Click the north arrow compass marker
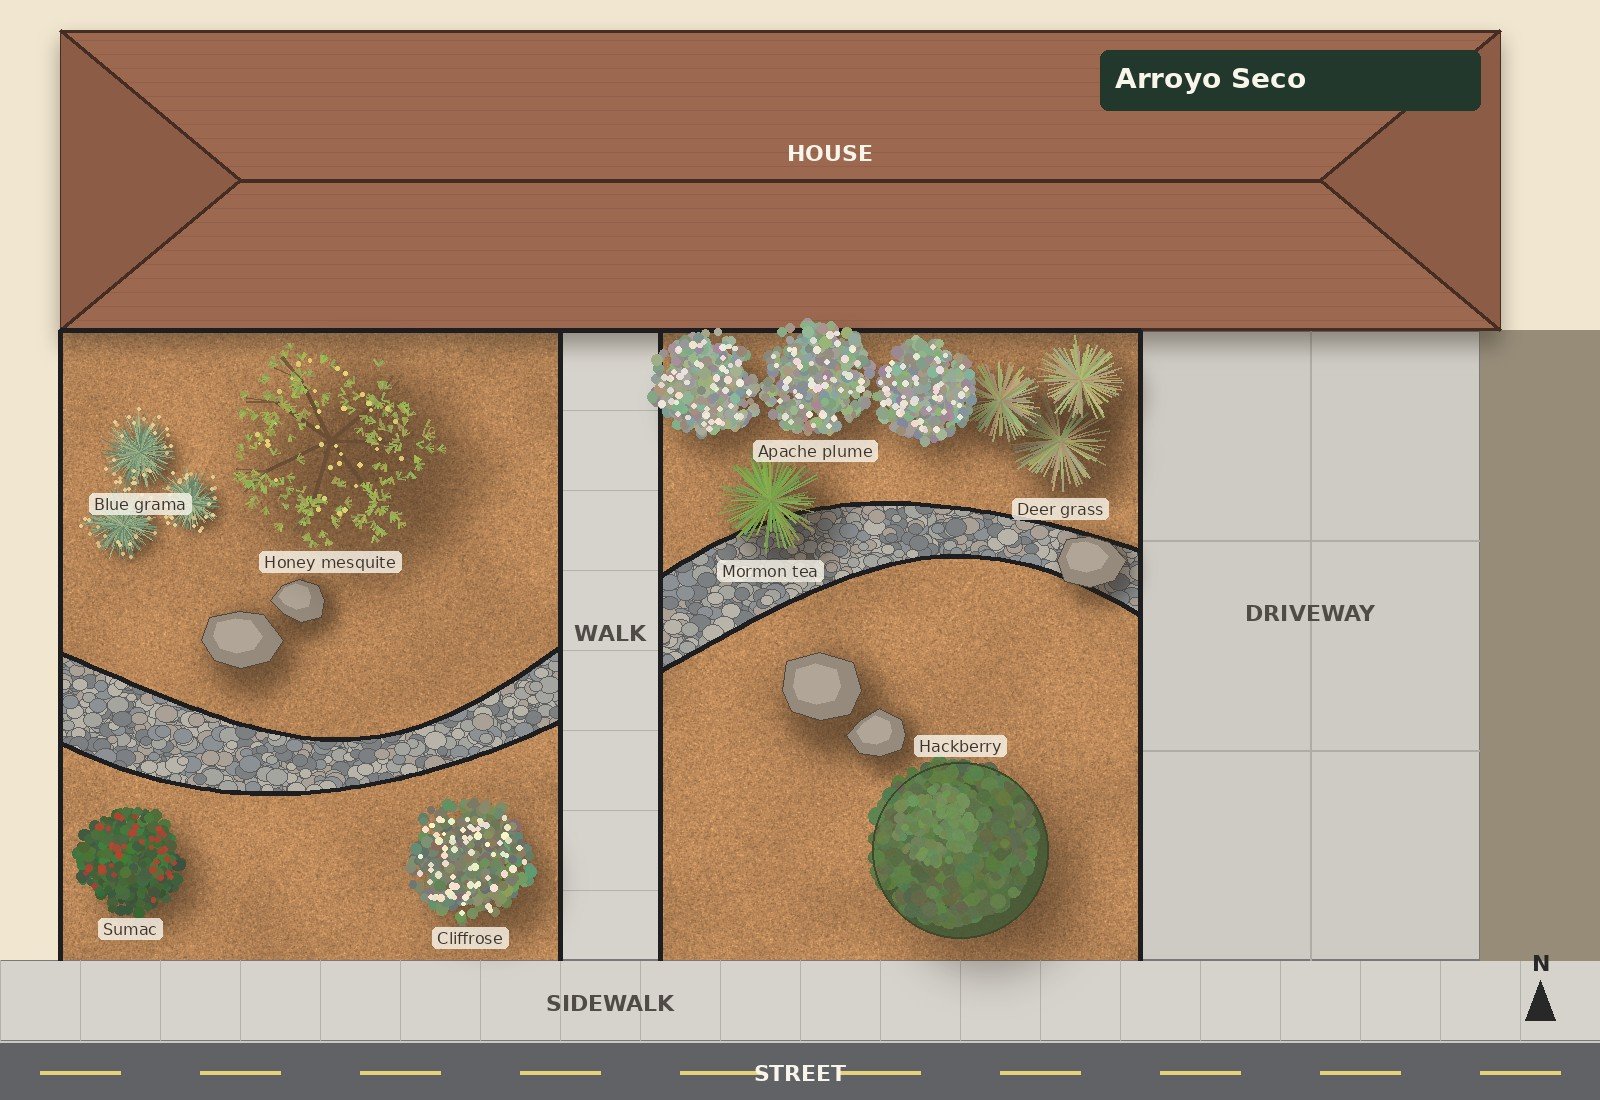Viewport: 1600px width, 1100px height. pyautogui.click(x=1540, y=999)
